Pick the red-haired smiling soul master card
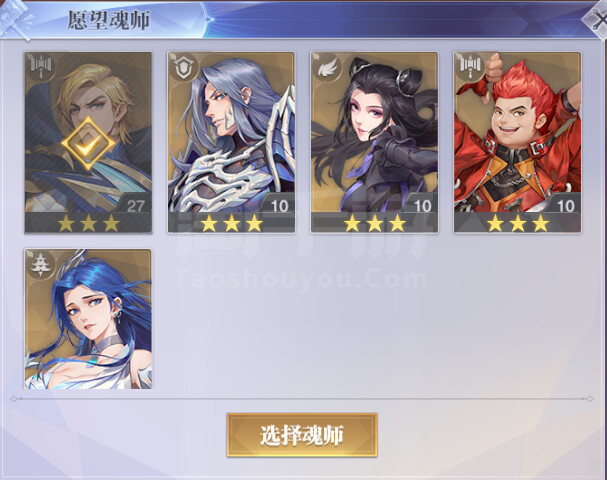 518,143
